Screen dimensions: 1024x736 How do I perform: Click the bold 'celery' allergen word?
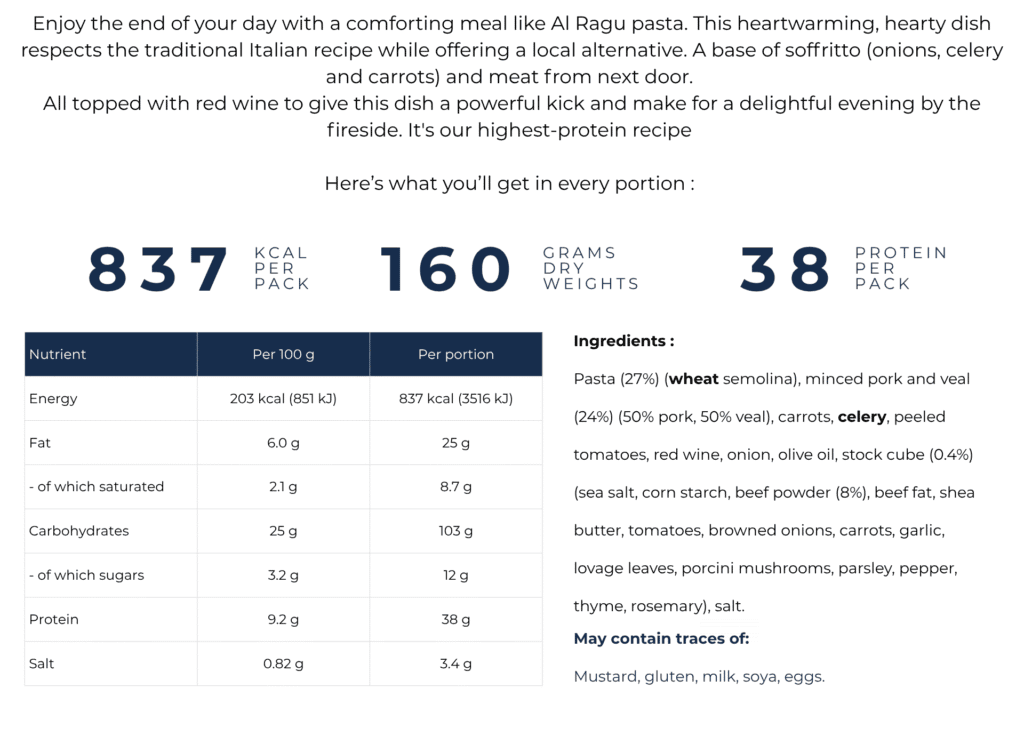coord(862,417)
